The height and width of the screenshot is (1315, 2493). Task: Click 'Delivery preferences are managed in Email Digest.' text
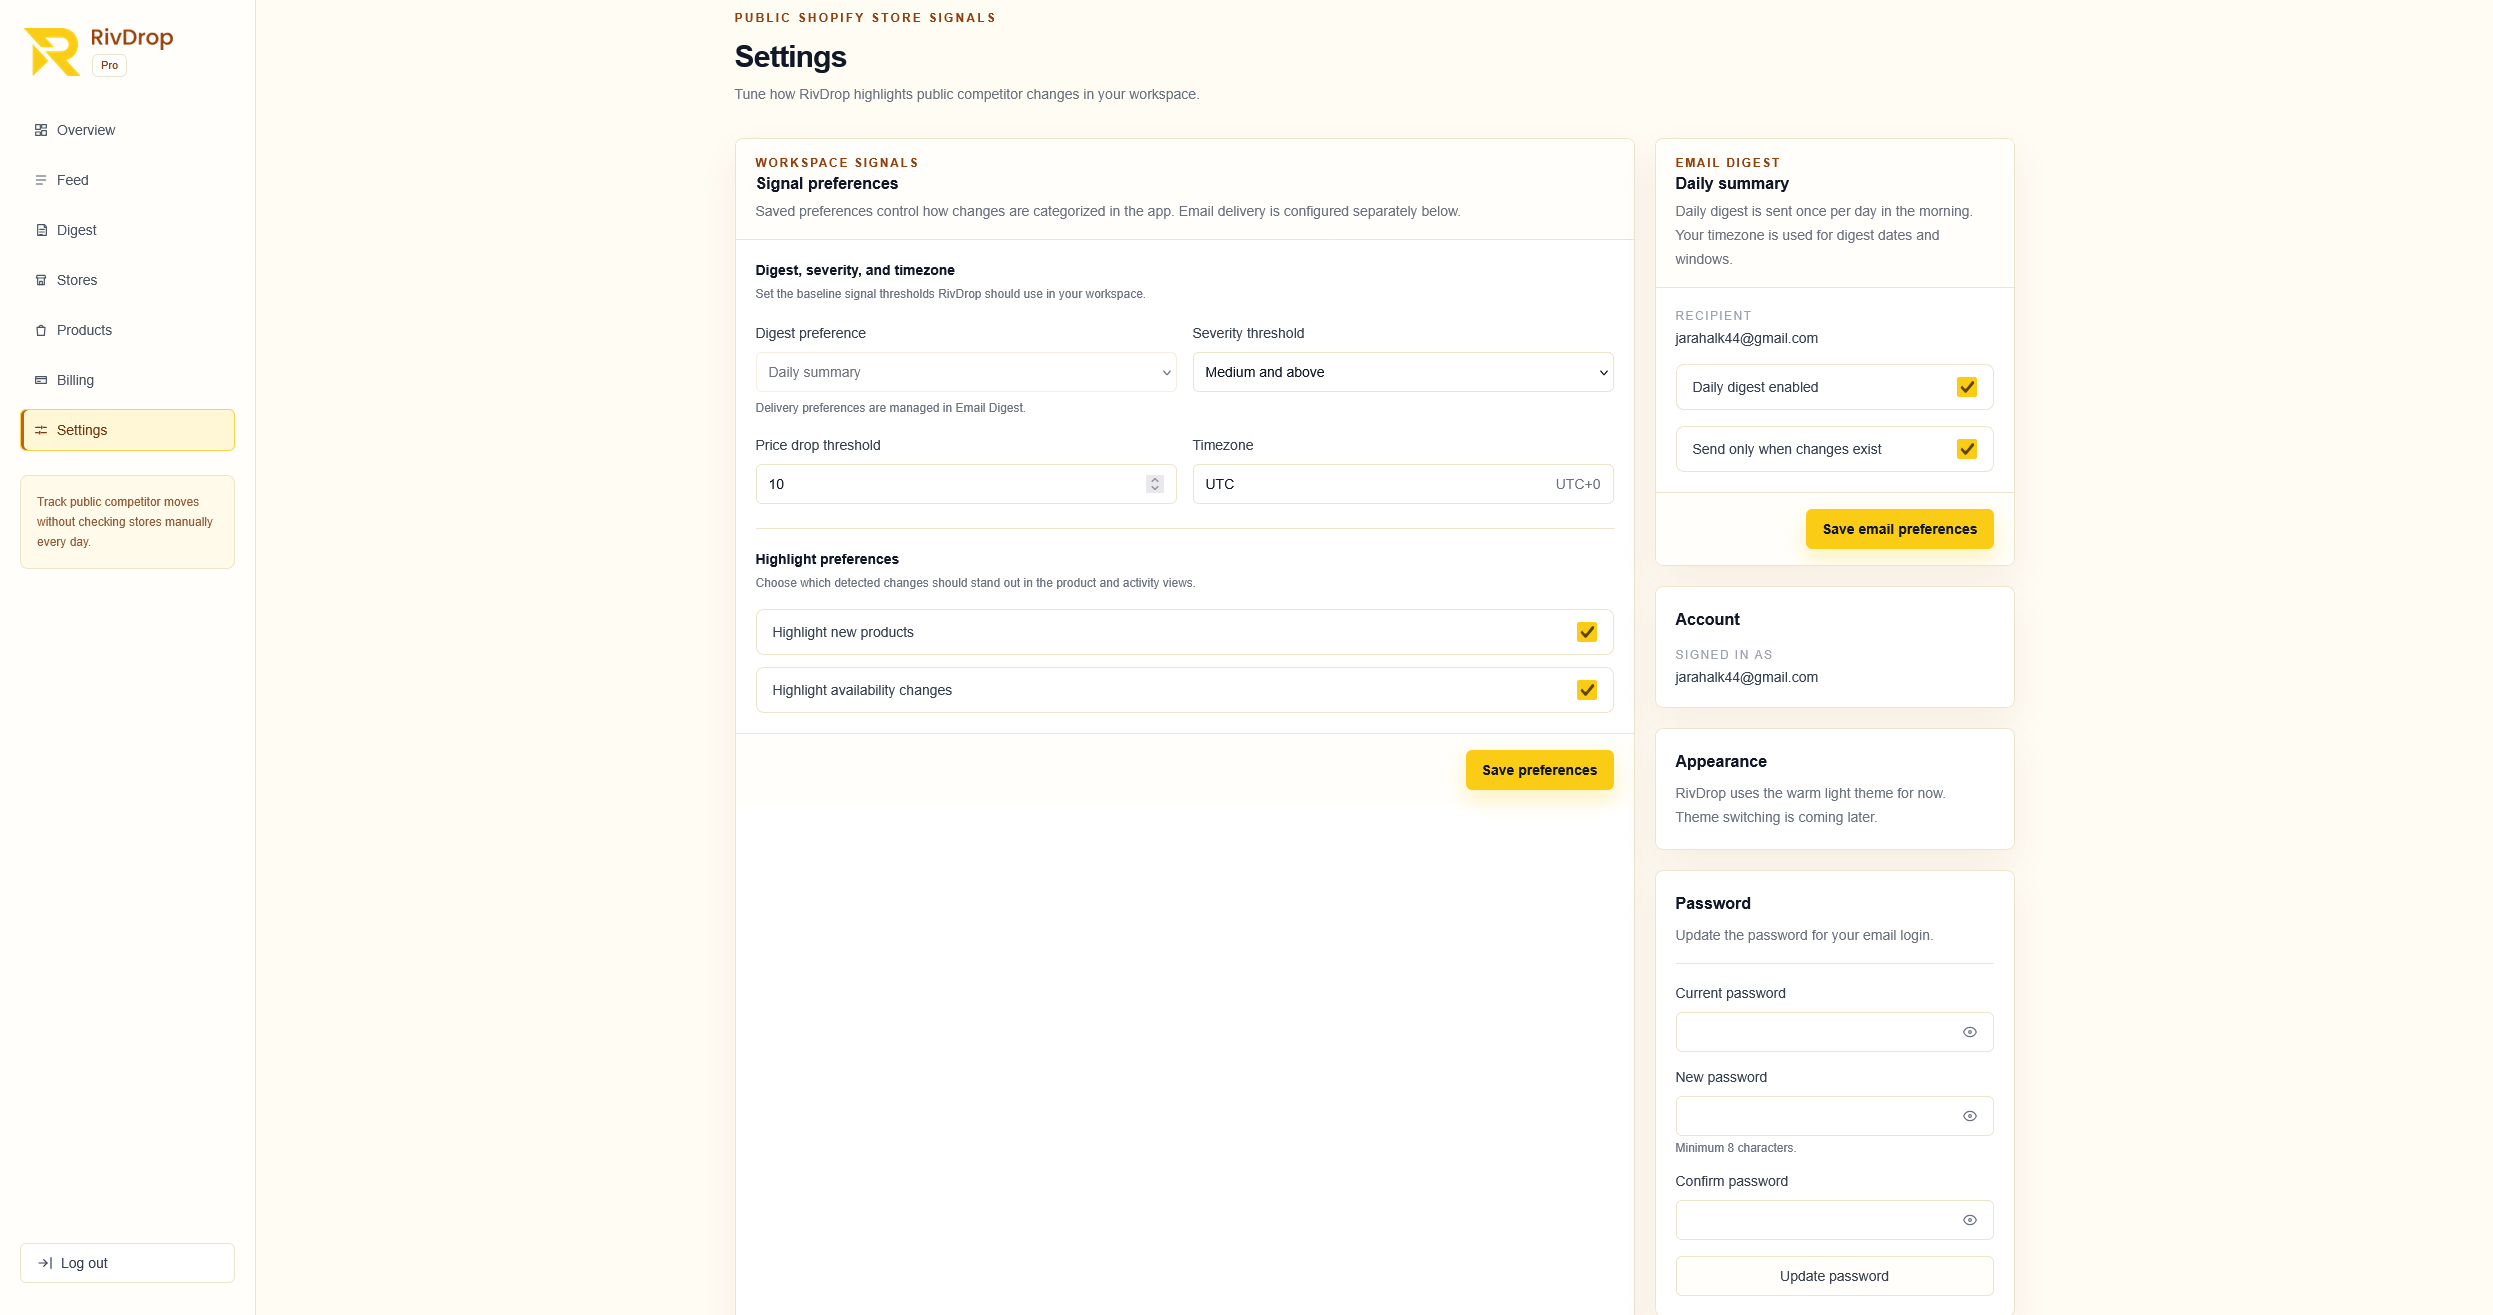click(890, 408)
